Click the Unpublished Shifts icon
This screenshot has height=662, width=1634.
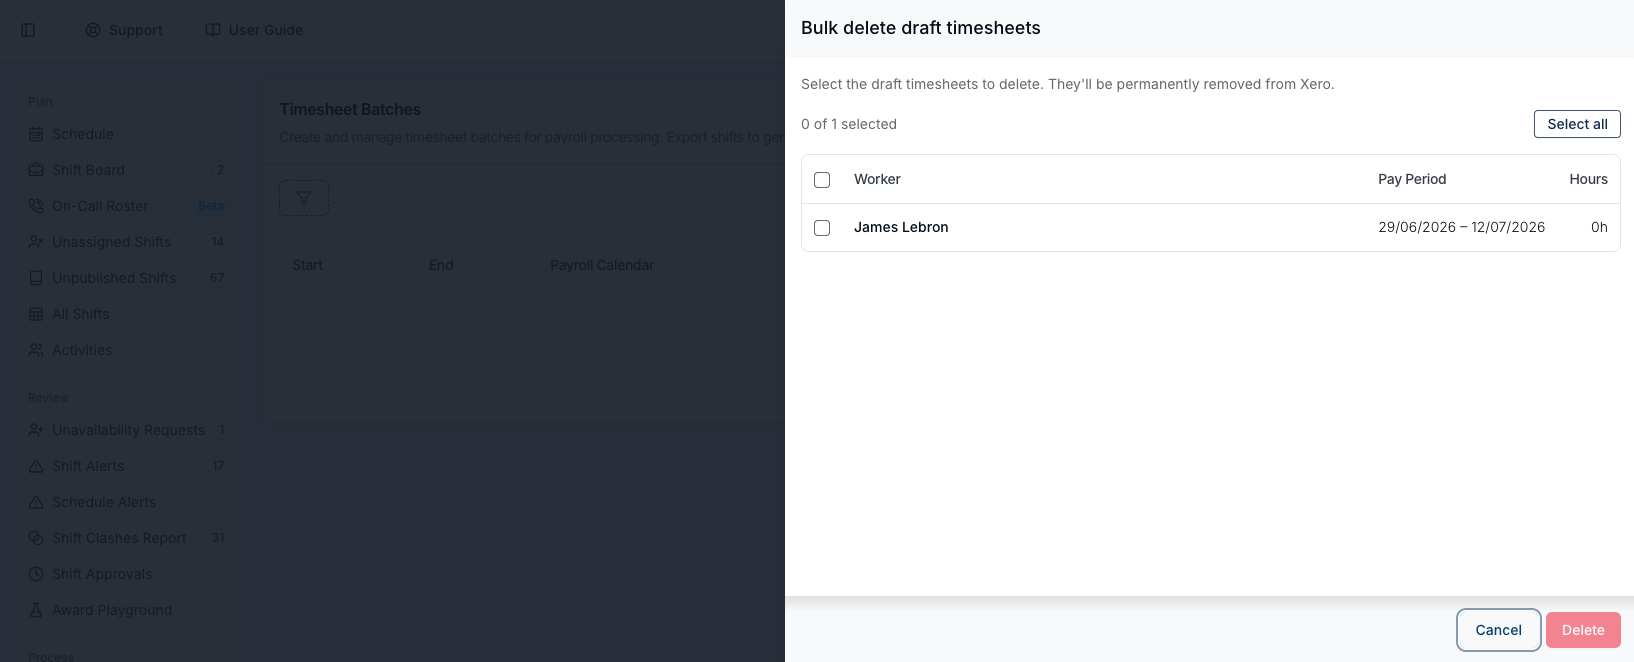(x=36, y=278)
